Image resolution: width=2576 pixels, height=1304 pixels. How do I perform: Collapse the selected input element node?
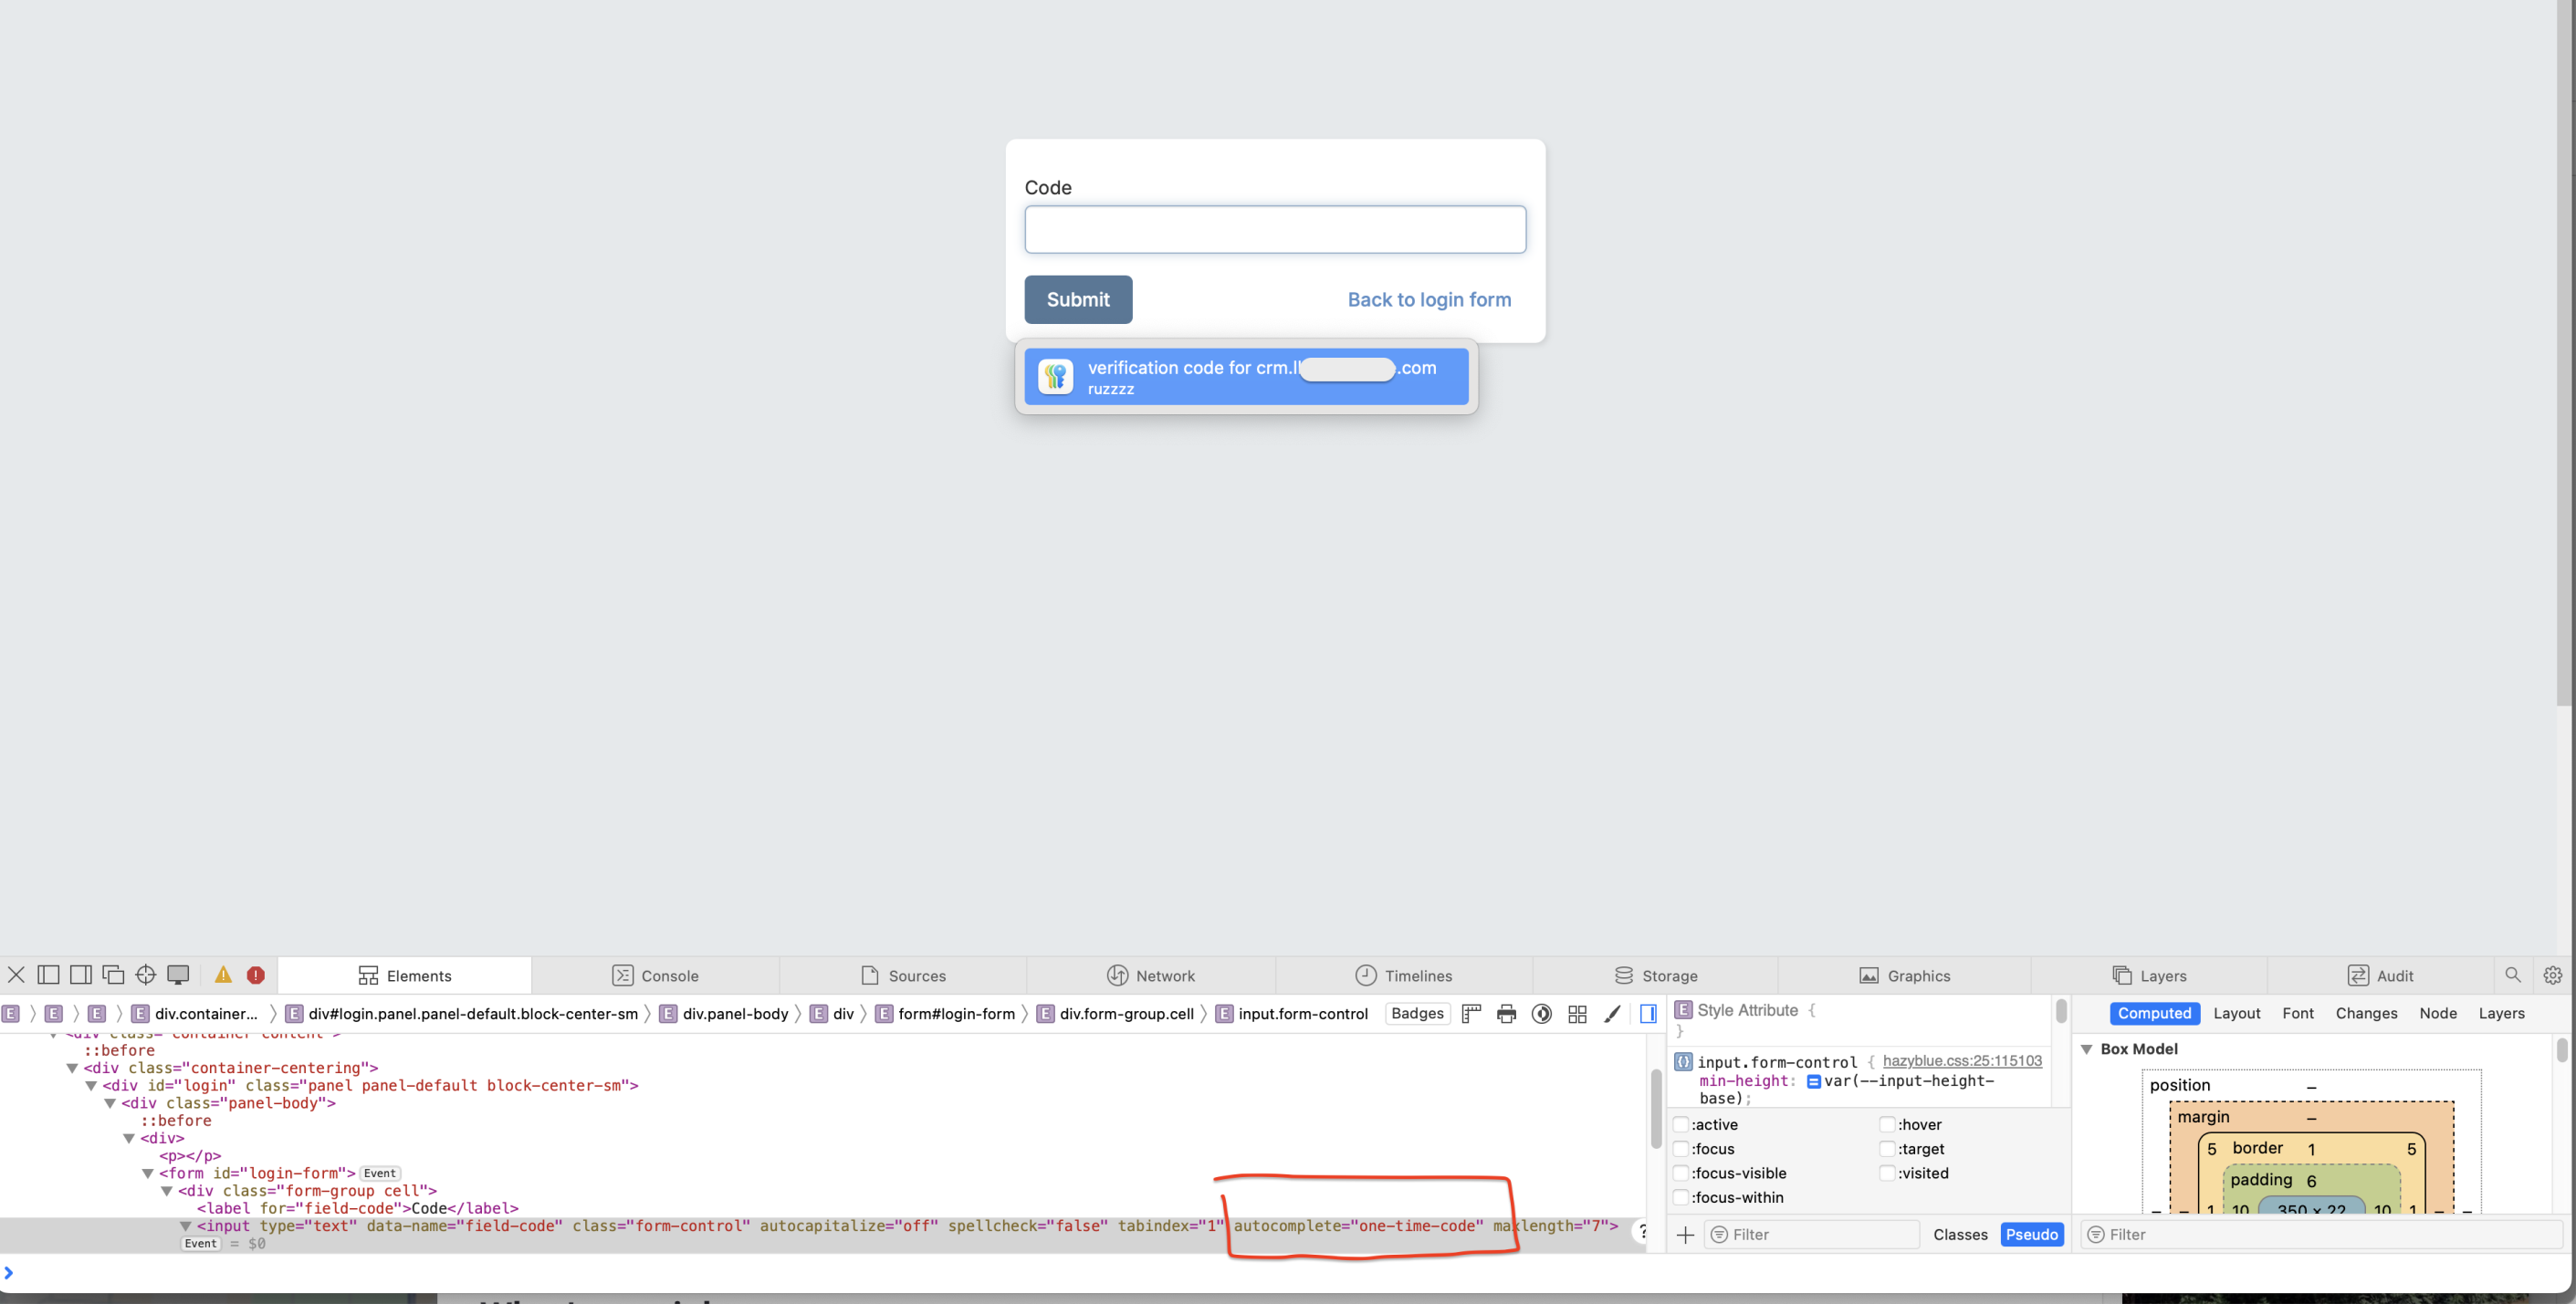point(185,1226)
